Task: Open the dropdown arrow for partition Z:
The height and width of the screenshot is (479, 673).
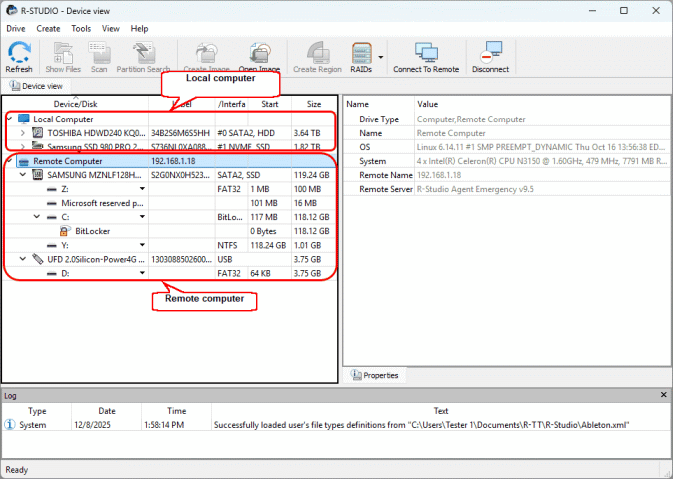Action: pos(142,188)
